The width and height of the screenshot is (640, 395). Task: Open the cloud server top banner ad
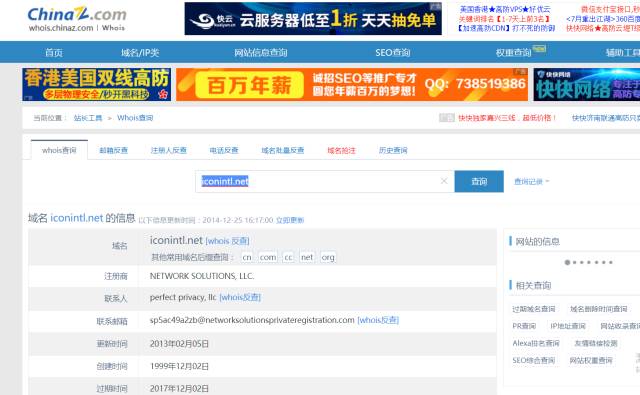[x=313, y=19]
